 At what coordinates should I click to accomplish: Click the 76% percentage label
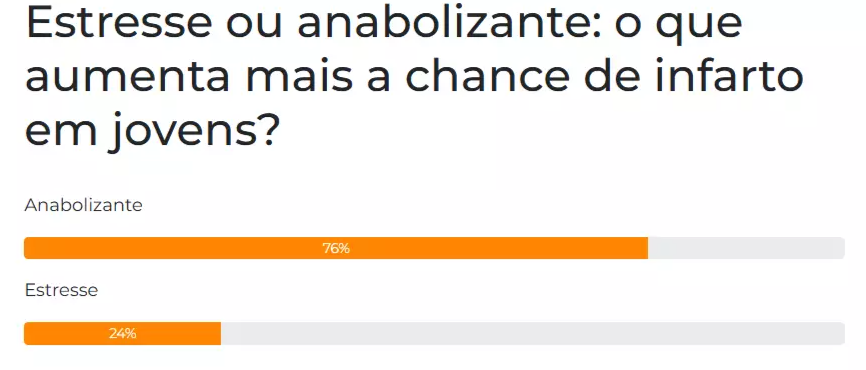336,249
